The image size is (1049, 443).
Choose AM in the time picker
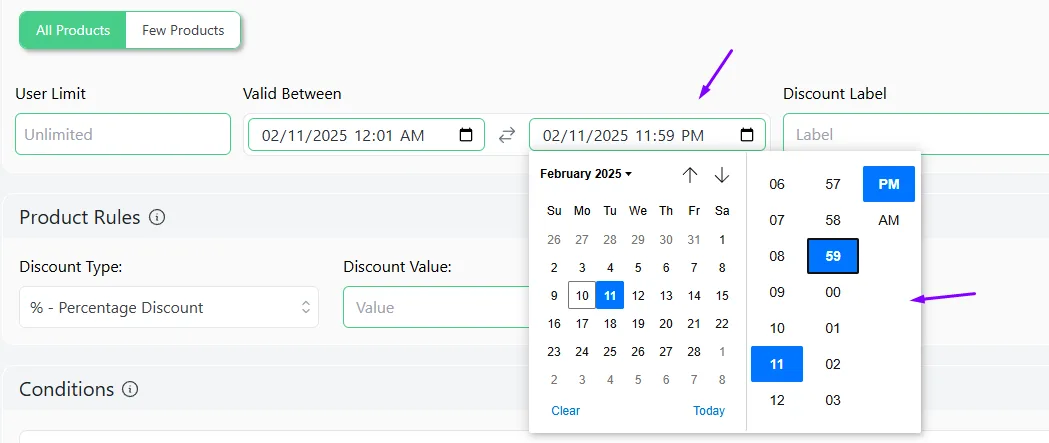[x=888, y=220]
